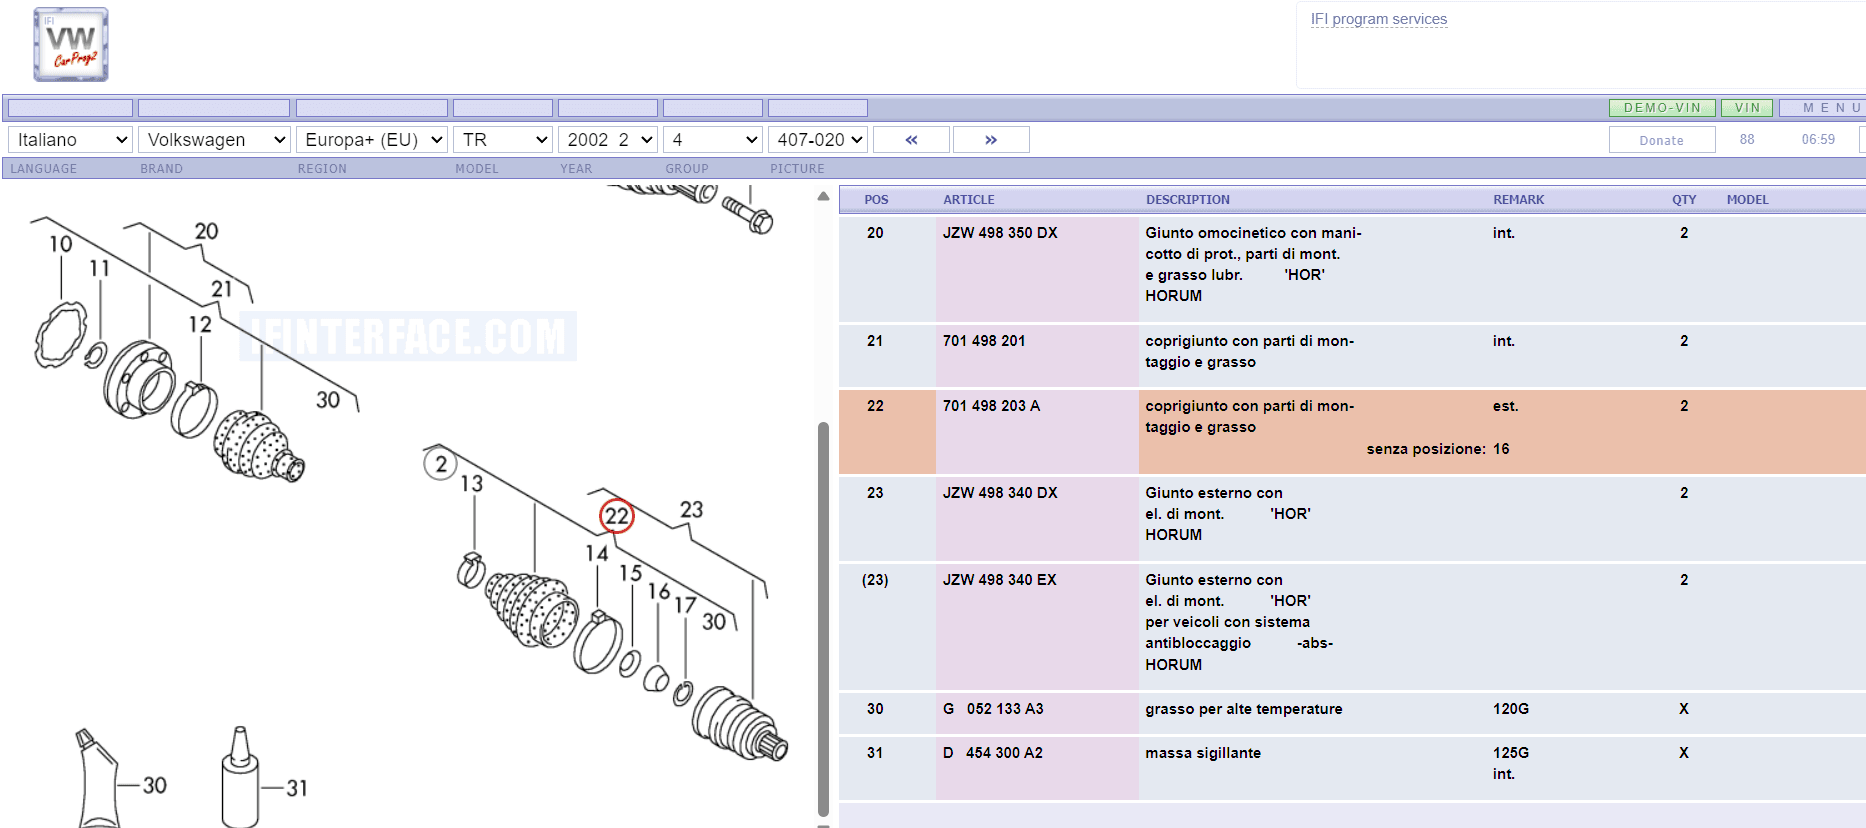The width and height of the screenshot is (1866, 828).
Task: Click the diagram vertical scrollbar
Action: [x=823, y=618]
